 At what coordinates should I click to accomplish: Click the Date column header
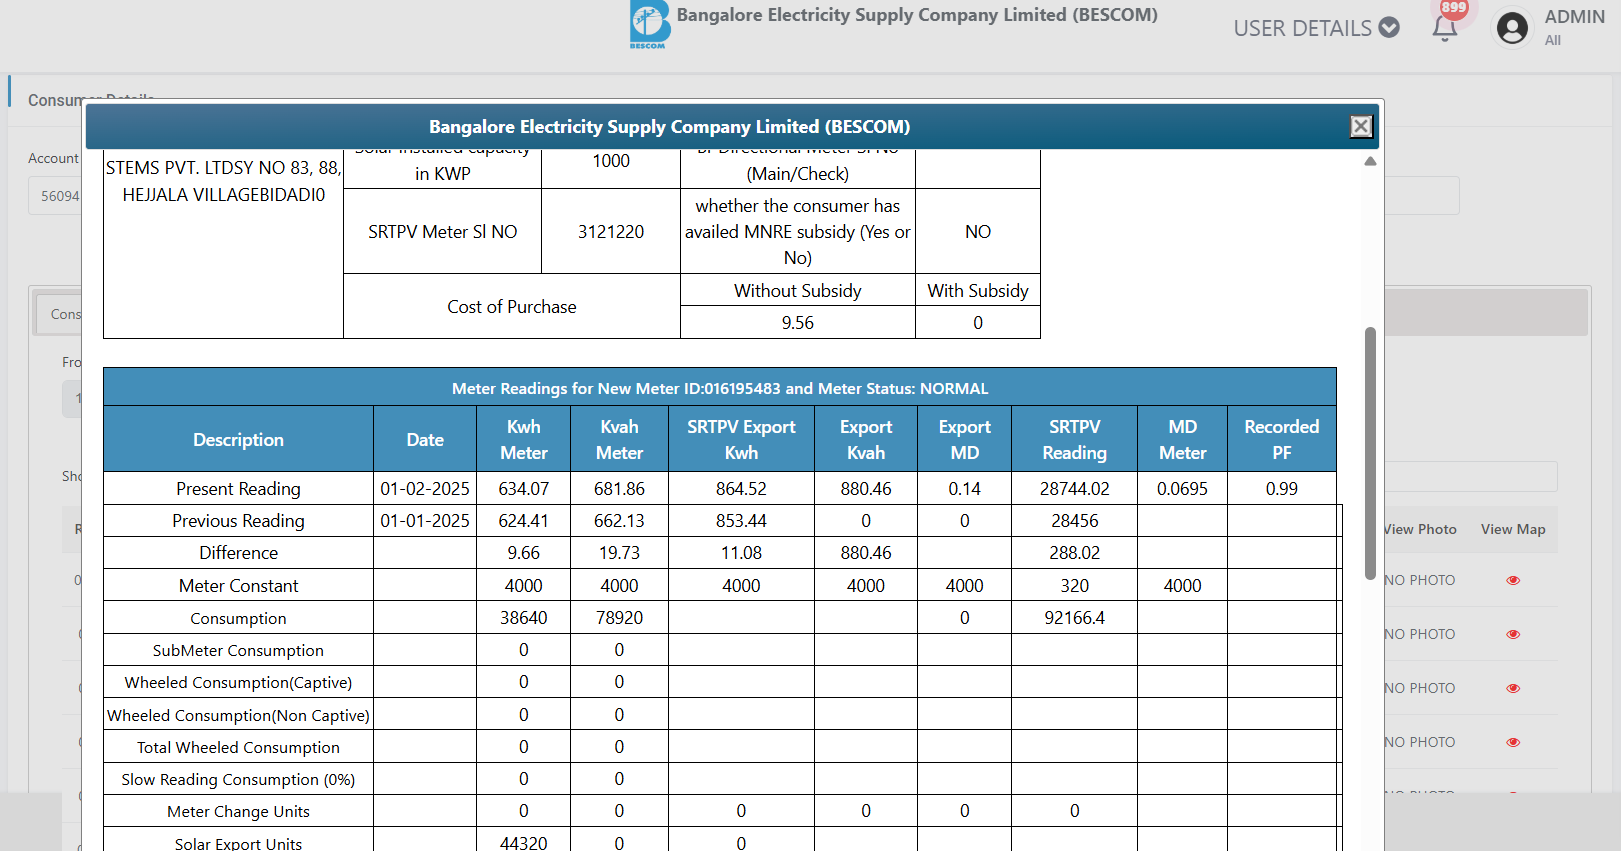425,439
